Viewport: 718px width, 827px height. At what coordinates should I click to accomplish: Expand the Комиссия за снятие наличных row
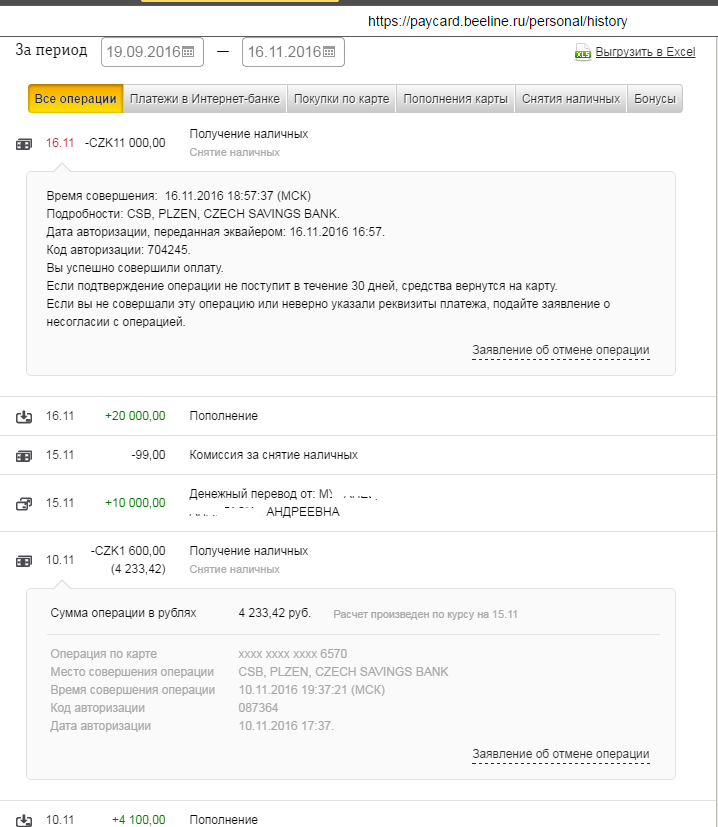(273, 455)
